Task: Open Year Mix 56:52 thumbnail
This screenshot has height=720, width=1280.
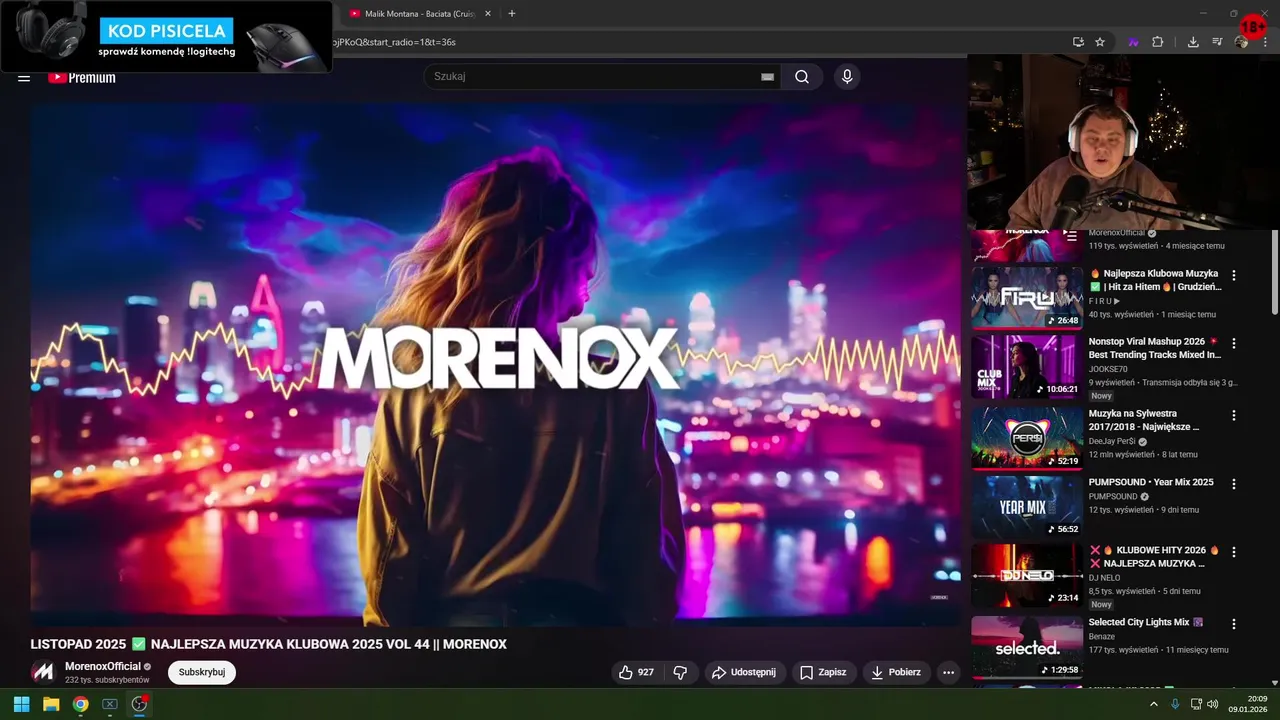Action: pos(1027,505)
